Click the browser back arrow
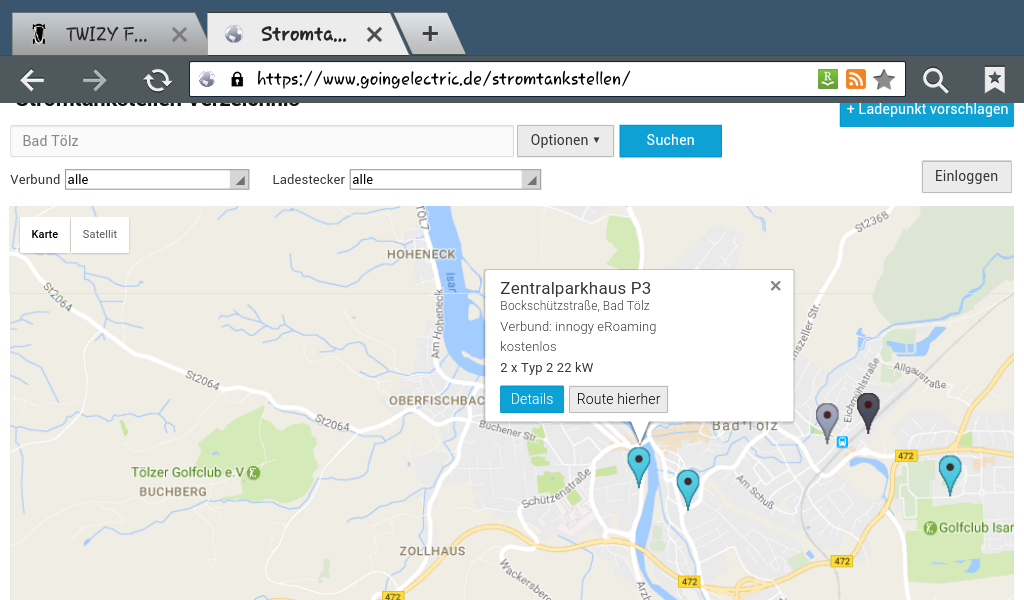This screenshot has height=600, width=1024. point(33,80)
